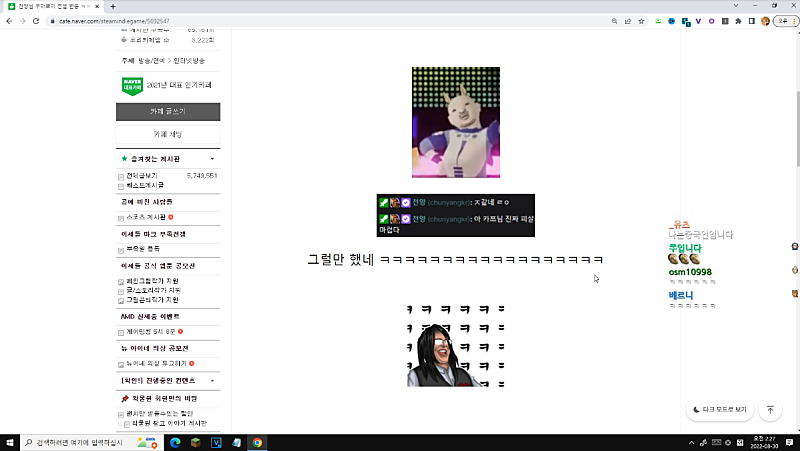
Task: Share this page via the address bar
Action: point(628,21)
